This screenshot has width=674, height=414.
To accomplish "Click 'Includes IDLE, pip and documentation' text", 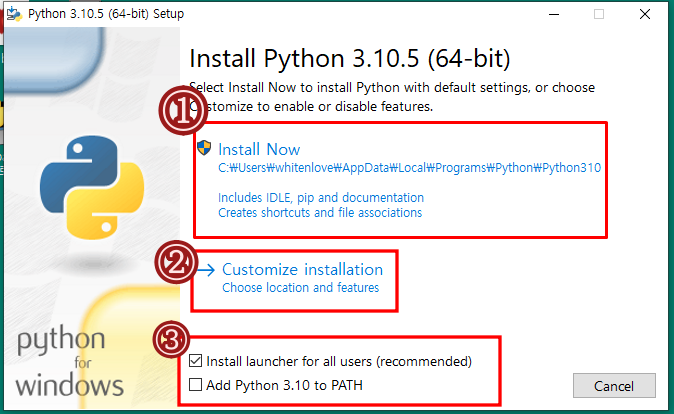I will point(321,198).
